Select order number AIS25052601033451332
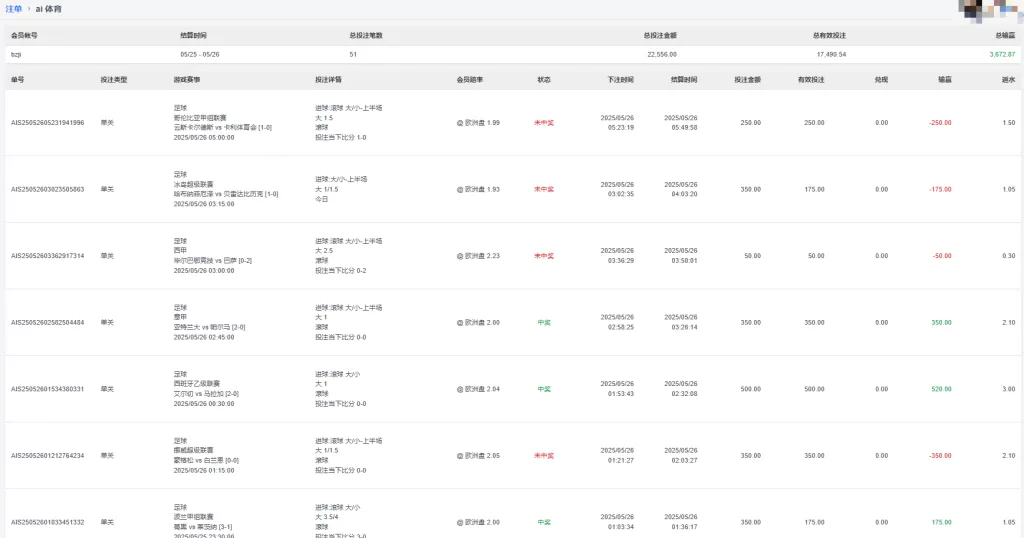This screenshot has height=538, width=1024. [48, 522]
